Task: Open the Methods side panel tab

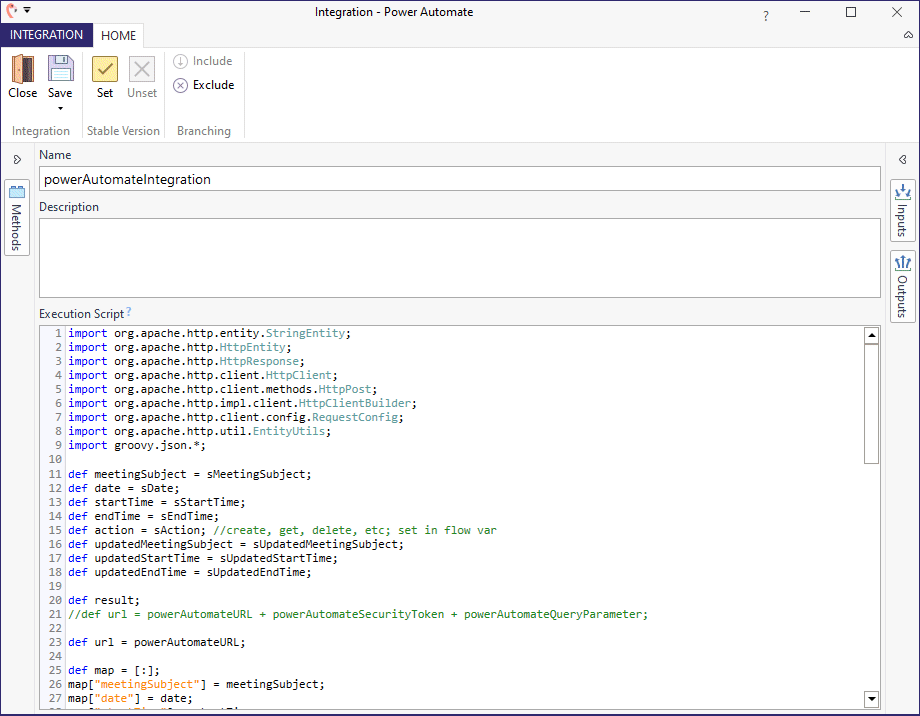Action: click(17, 218)
